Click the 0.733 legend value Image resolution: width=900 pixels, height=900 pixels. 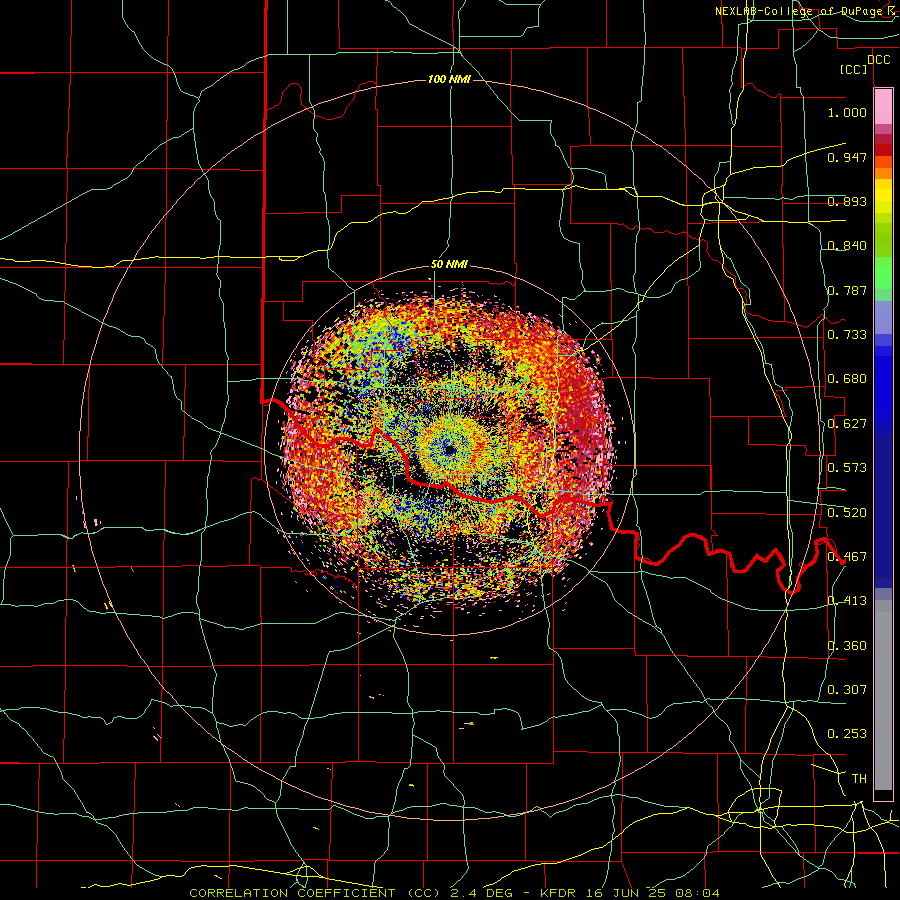click(847, 335)
